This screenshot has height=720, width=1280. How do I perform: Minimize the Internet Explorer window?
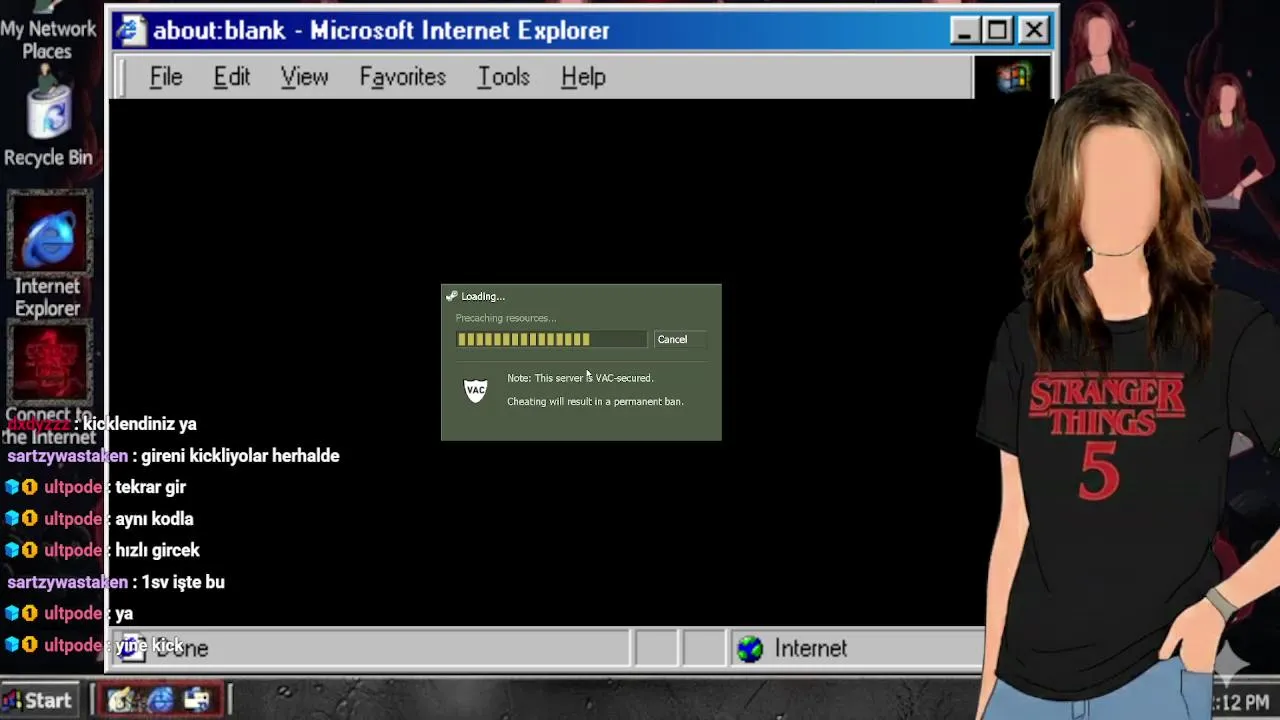pos(963,31)
